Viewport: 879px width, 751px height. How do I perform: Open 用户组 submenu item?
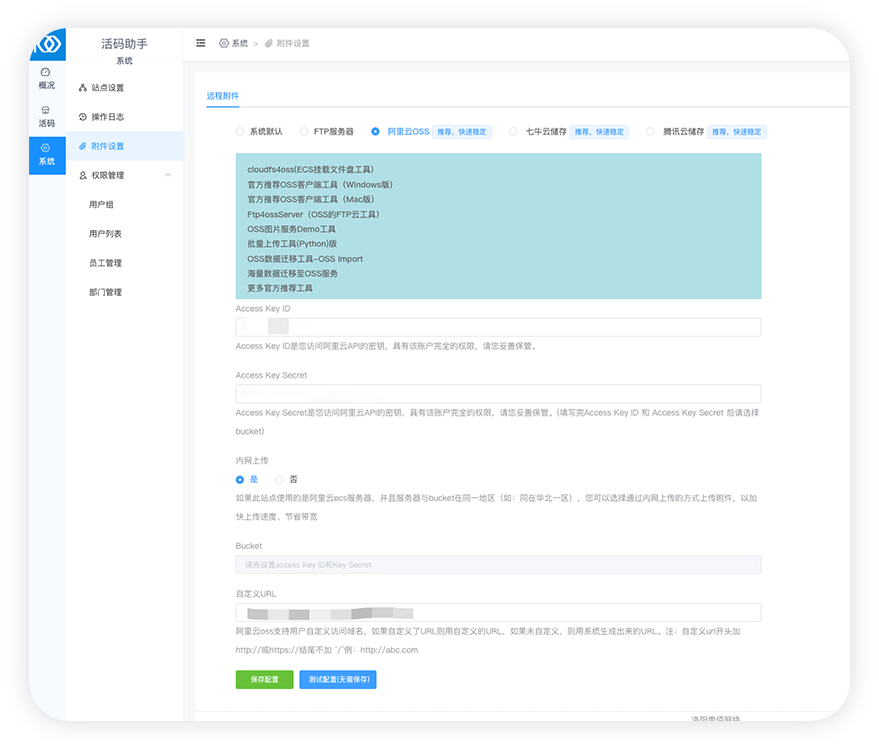click(101, 205)
